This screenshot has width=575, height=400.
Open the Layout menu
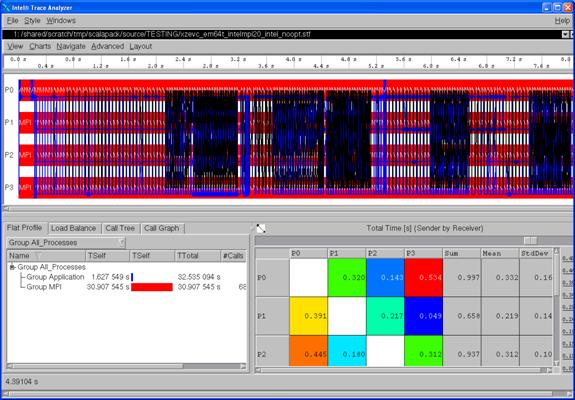click(x=140, y=47)
